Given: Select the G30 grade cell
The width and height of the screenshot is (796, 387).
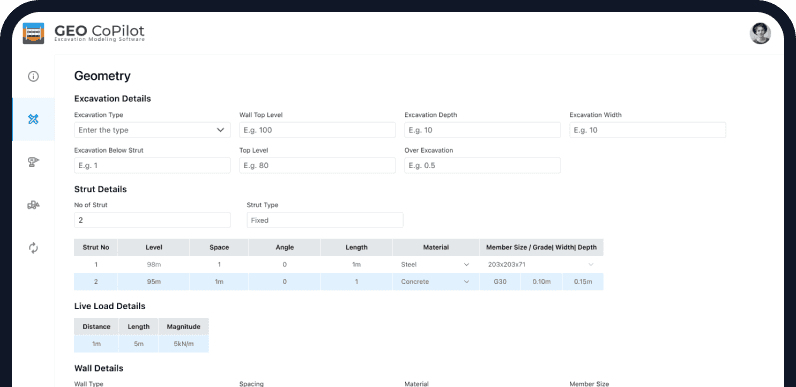Looking at the screenshot, I should (x=500, y=282).
